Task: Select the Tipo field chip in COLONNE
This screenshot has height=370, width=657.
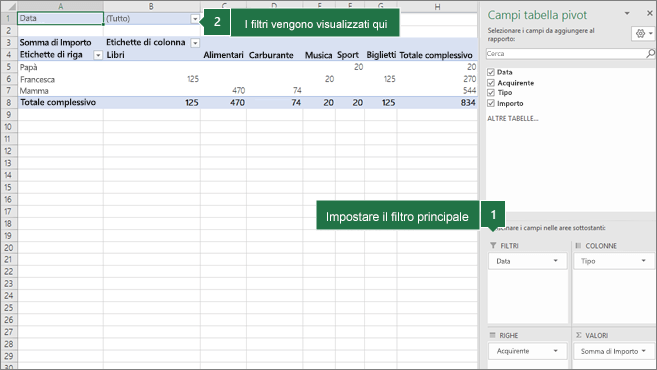Action: point(614,261)
